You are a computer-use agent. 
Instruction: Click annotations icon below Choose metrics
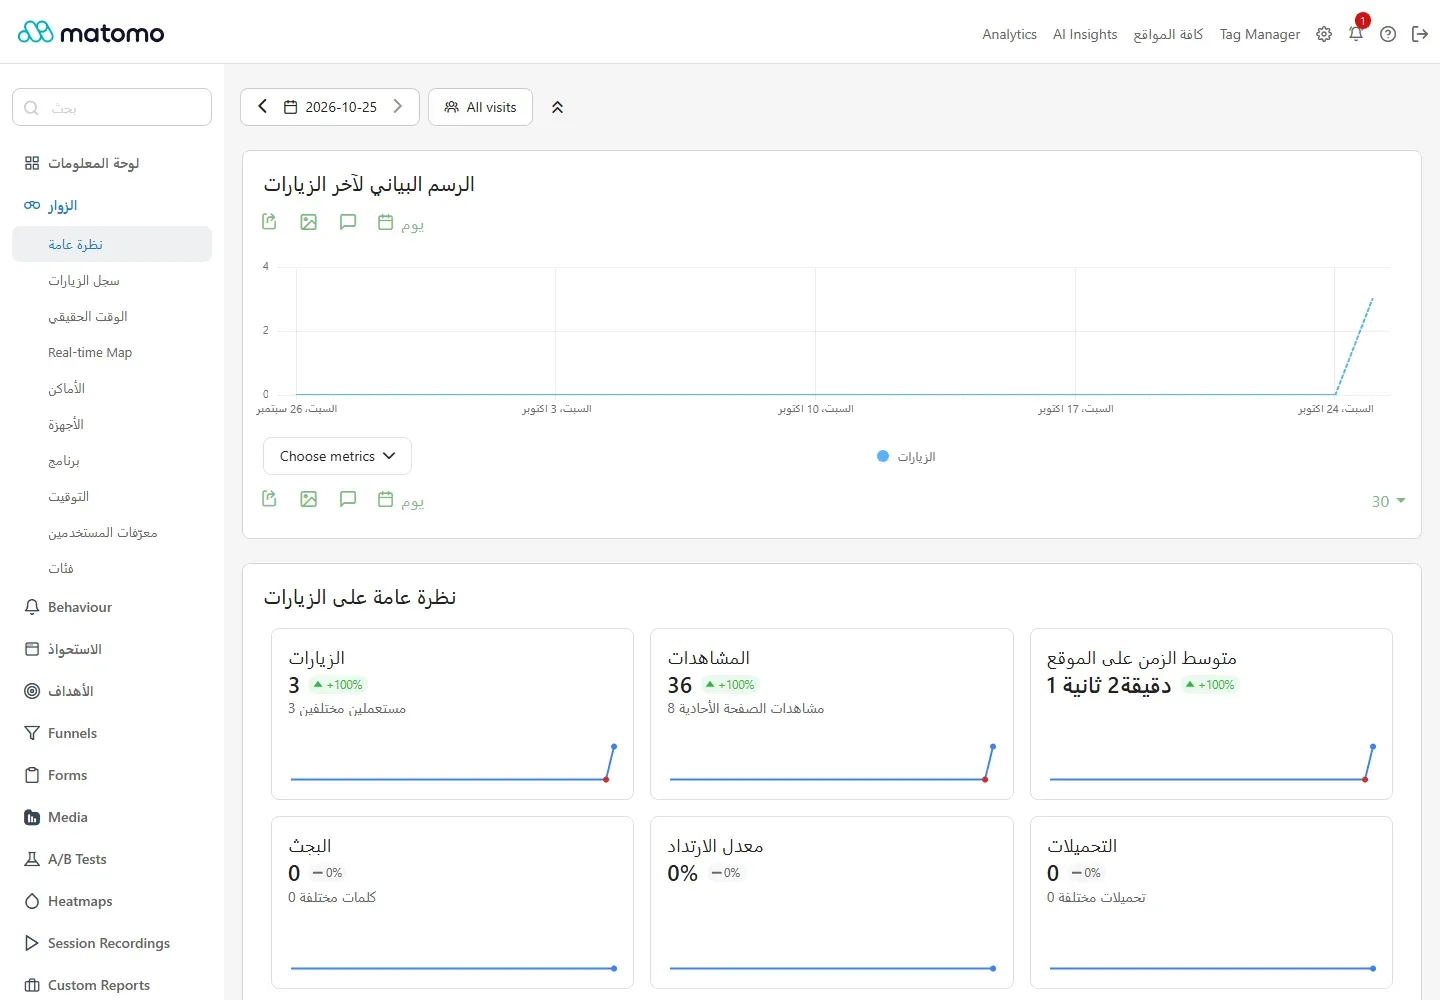[347, 499]
